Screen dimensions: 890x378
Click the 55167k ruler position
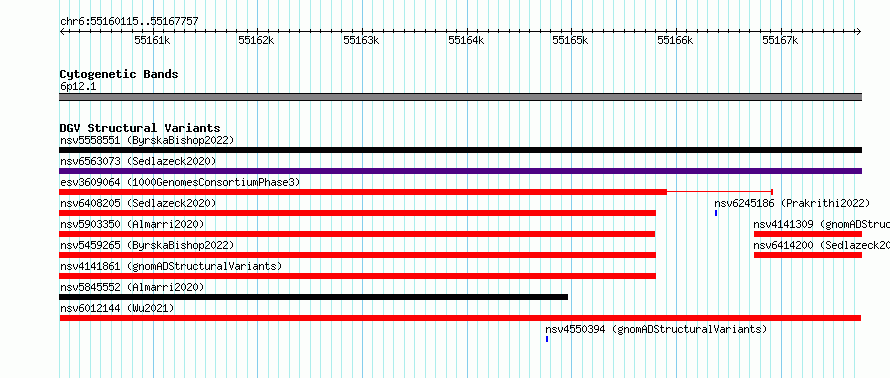(780, 40)
